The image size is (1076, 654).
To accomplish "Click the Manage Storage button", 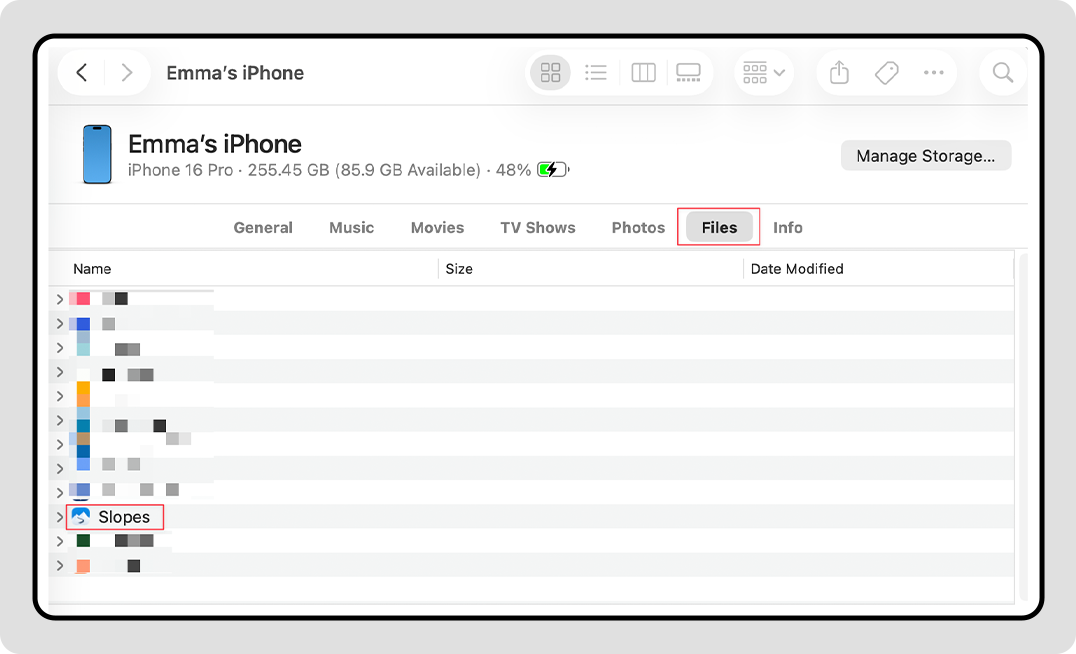I will [x=925, y=156].
